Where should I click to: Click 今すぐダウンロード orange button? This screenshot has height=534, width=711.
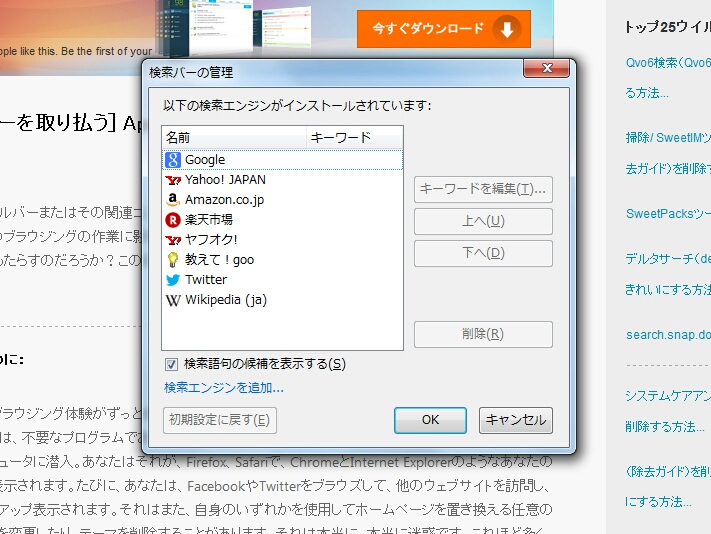(x=443, y=29)
